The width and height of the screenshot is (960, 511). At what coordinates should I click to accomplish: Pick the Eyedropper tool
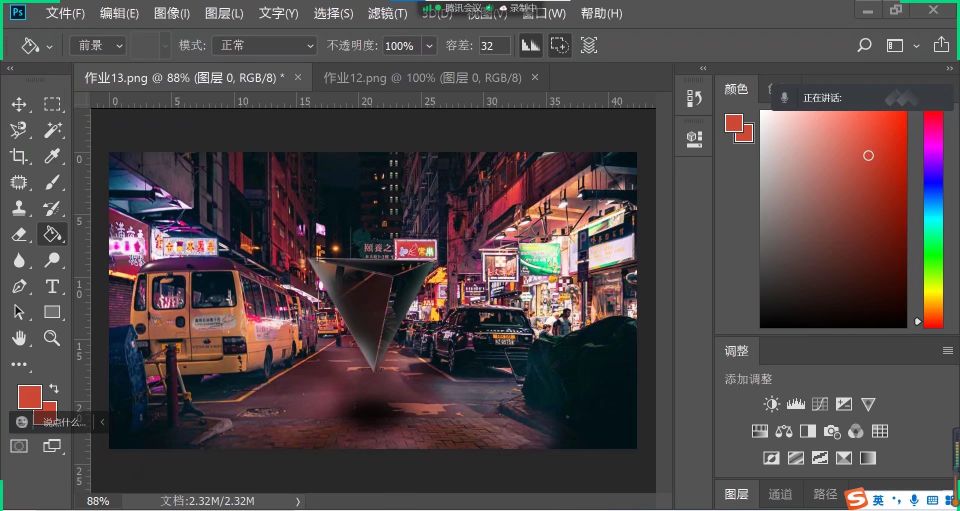coord(52,156)
